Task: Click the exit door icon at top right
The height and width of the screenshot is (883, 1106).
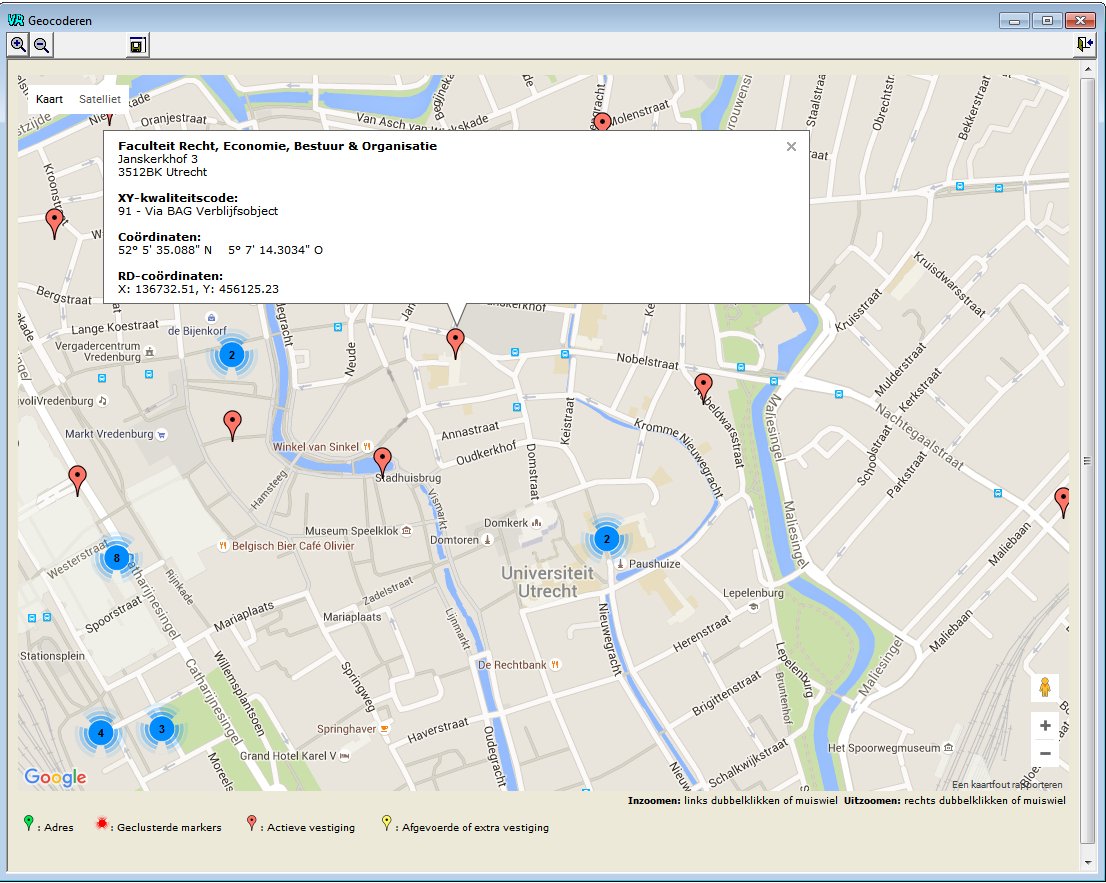Action: click(1085, 44)
